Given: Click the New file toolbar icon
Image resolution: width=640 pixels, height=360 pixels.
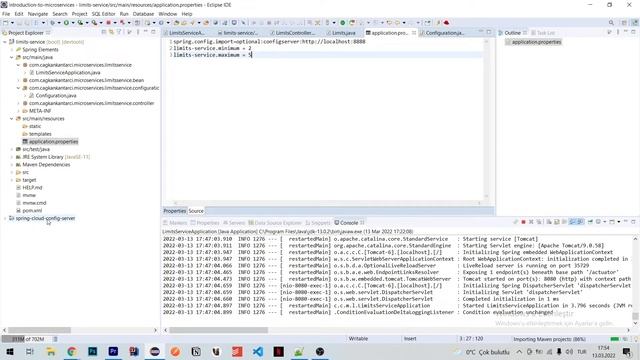Looking at the screenshot, I should 6,23.
